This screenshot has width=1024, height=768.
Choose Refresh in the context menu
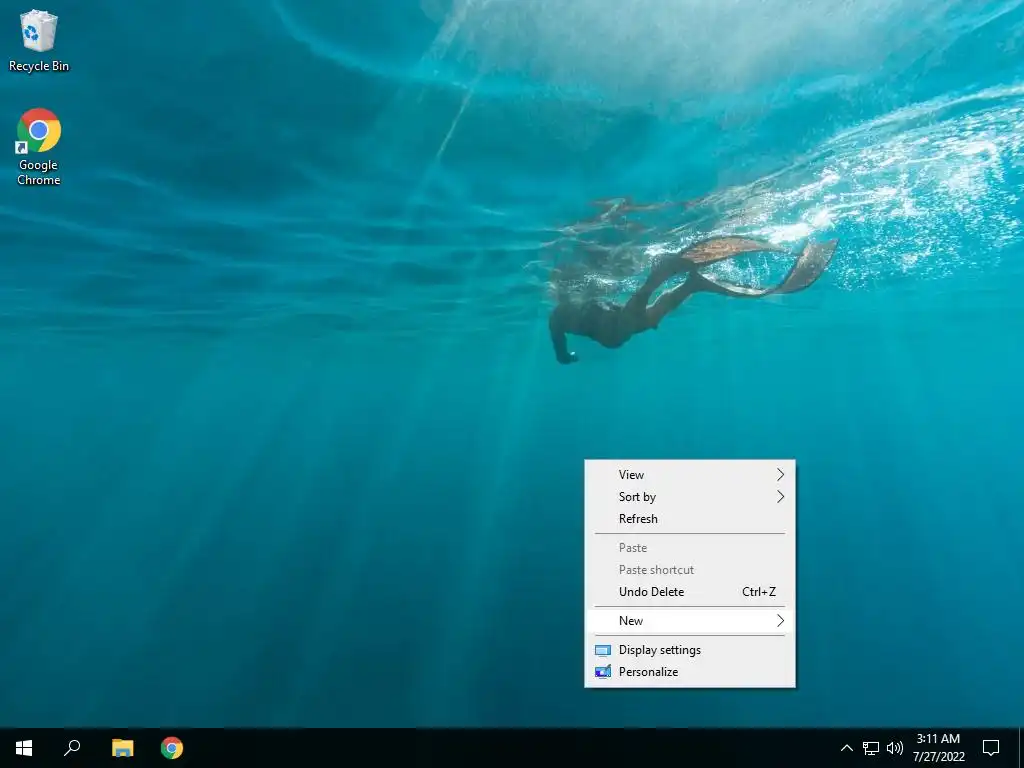coord(690,519)
